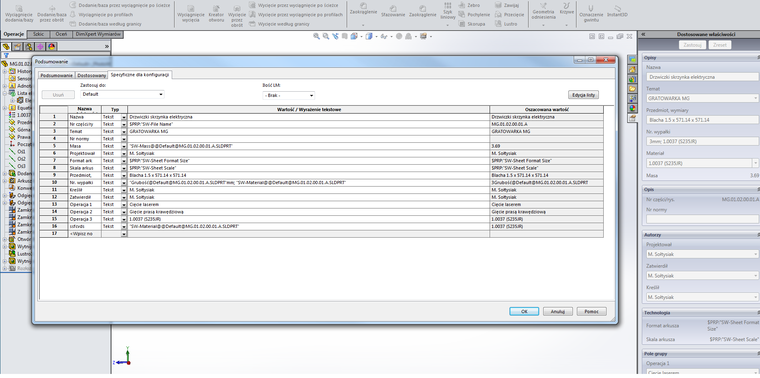Click value cell 'GRATOWARKA MG' in row 3
Screen dimensions: 760x378
(309, 131)
